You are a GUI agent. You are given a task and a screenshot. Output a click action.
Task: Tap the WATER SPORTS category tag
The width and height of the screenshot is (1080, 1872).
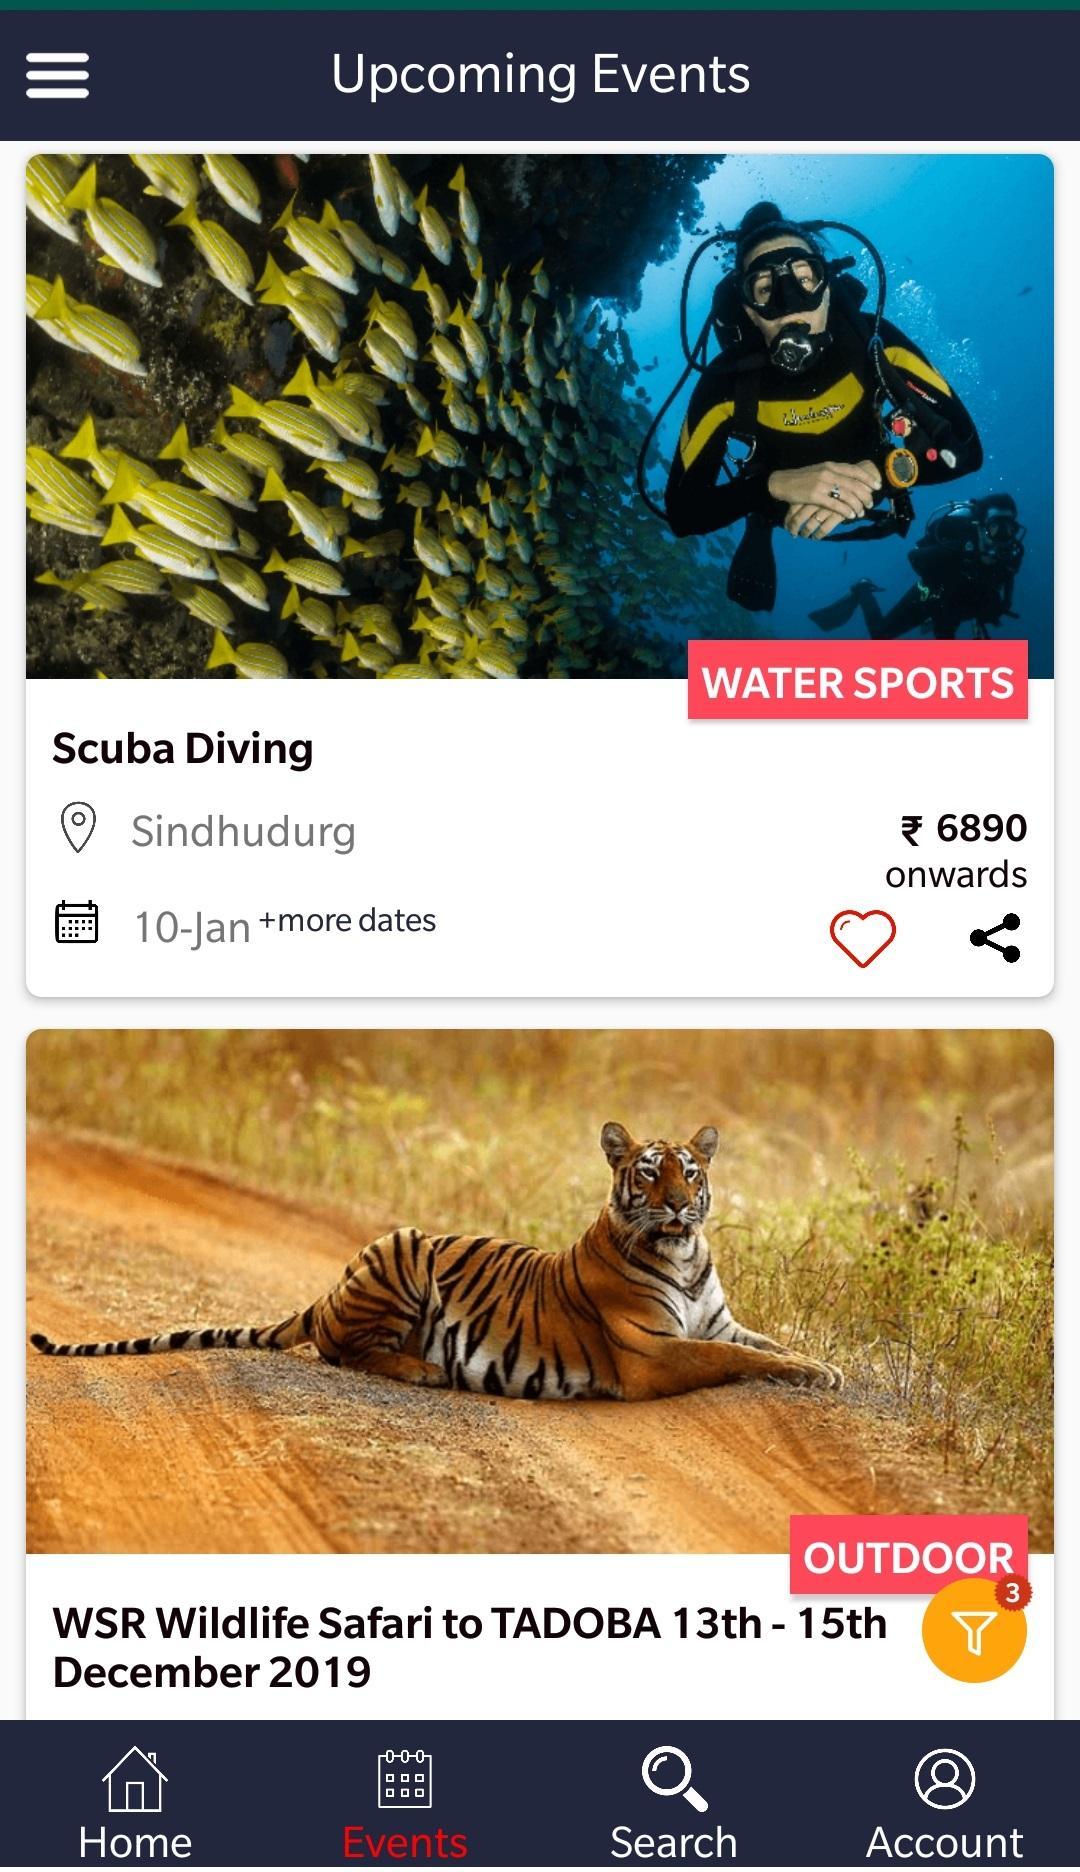[858, 681]
